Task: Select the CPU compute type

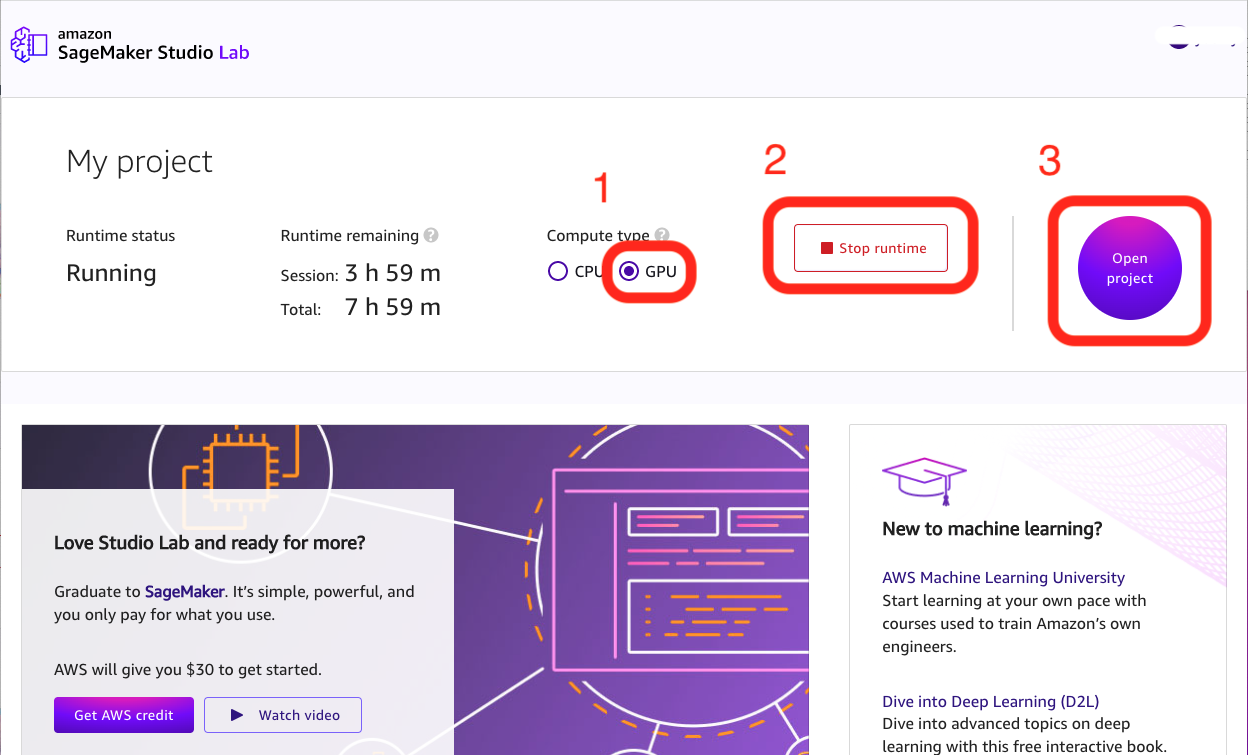Action: point(558,271)
